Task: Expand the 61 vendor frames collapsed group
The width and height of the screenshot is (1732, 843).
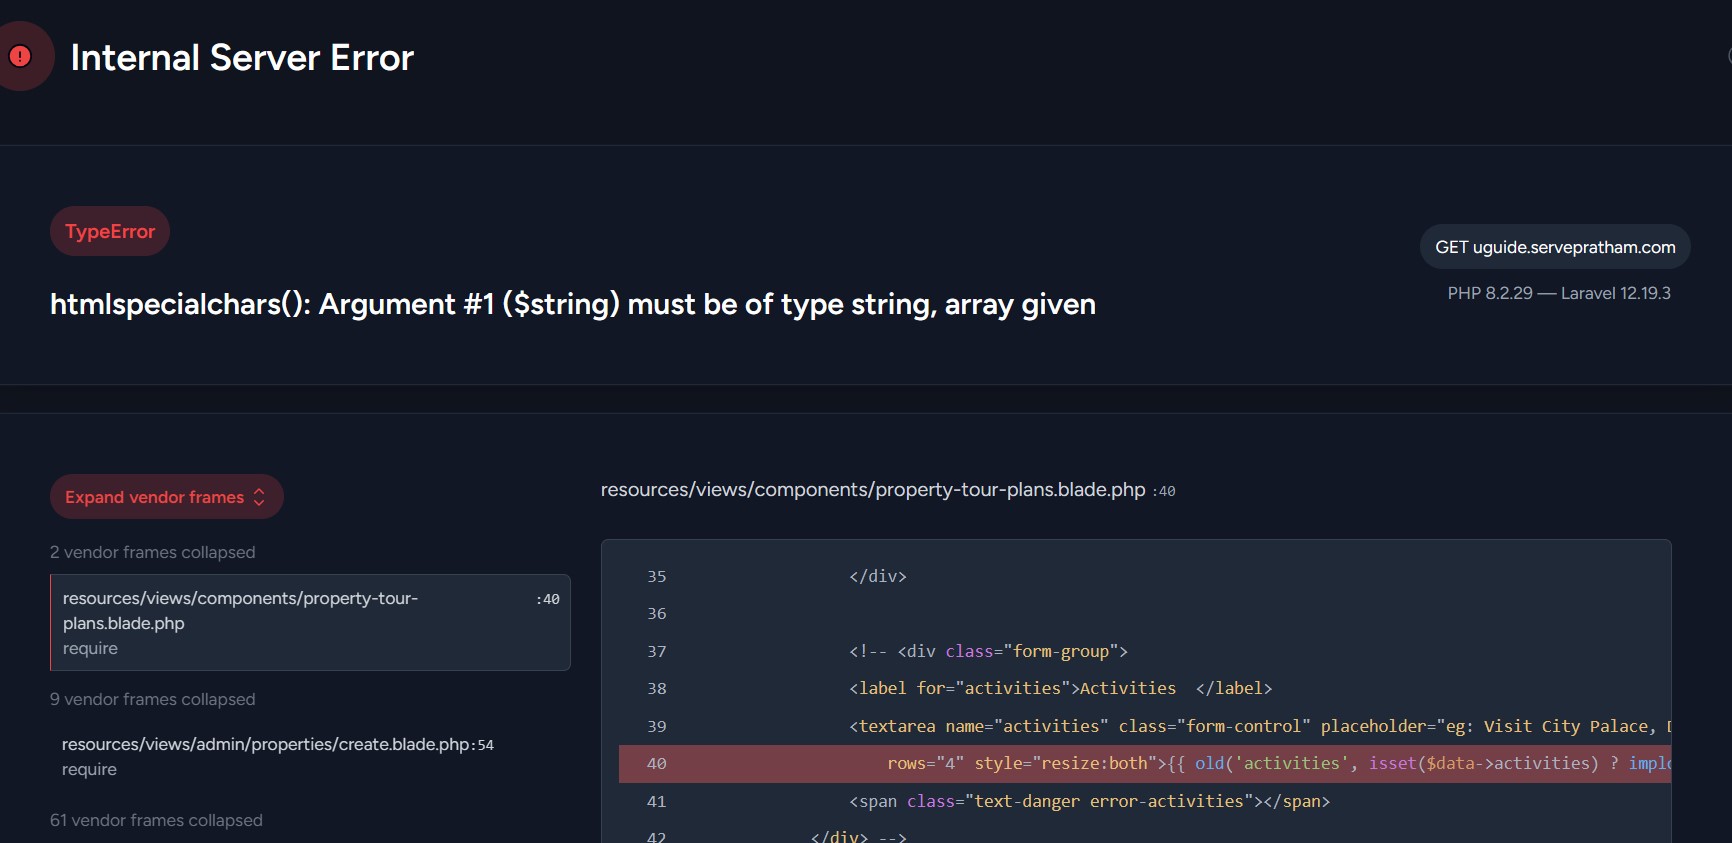Action: tap(157, 820)
